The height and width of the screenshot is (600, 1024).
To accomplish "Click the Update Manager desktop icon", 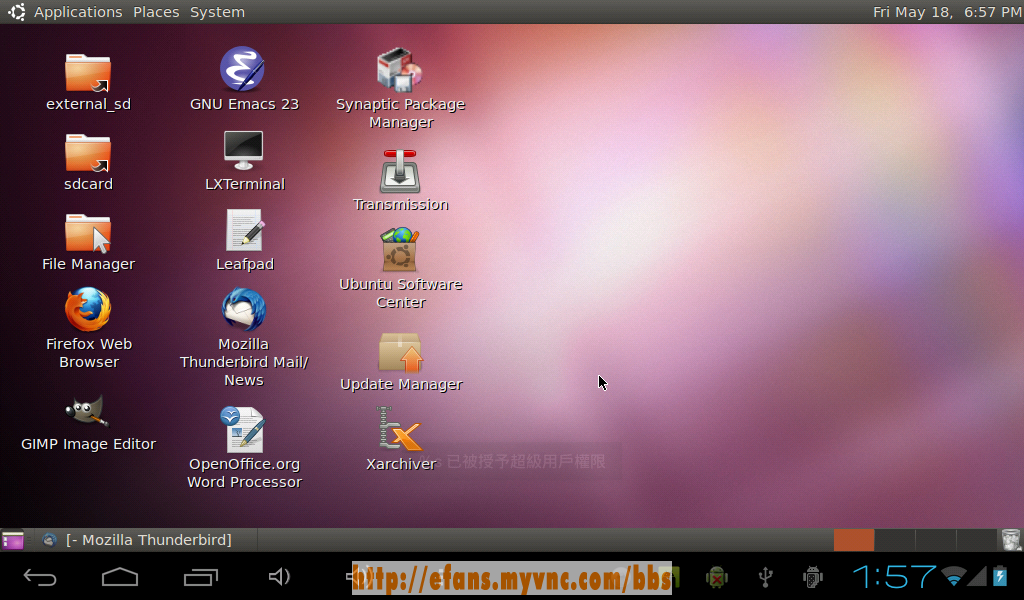I will pos(400,353).
